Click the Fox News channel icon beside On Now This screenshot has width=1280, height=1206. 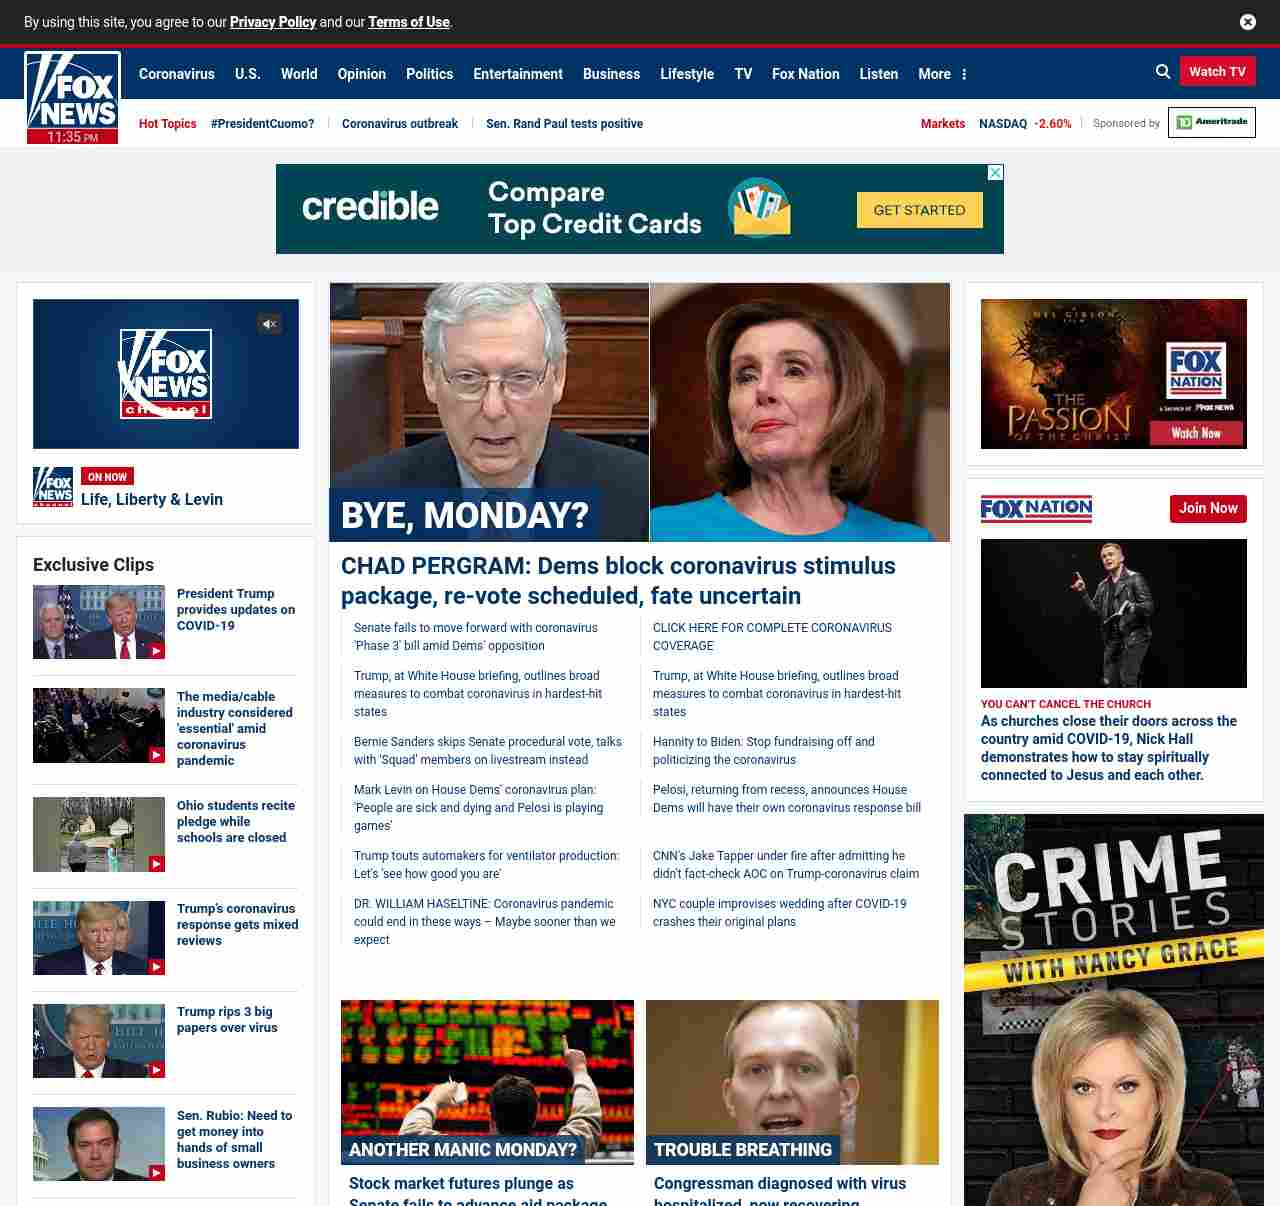[53, 487]
